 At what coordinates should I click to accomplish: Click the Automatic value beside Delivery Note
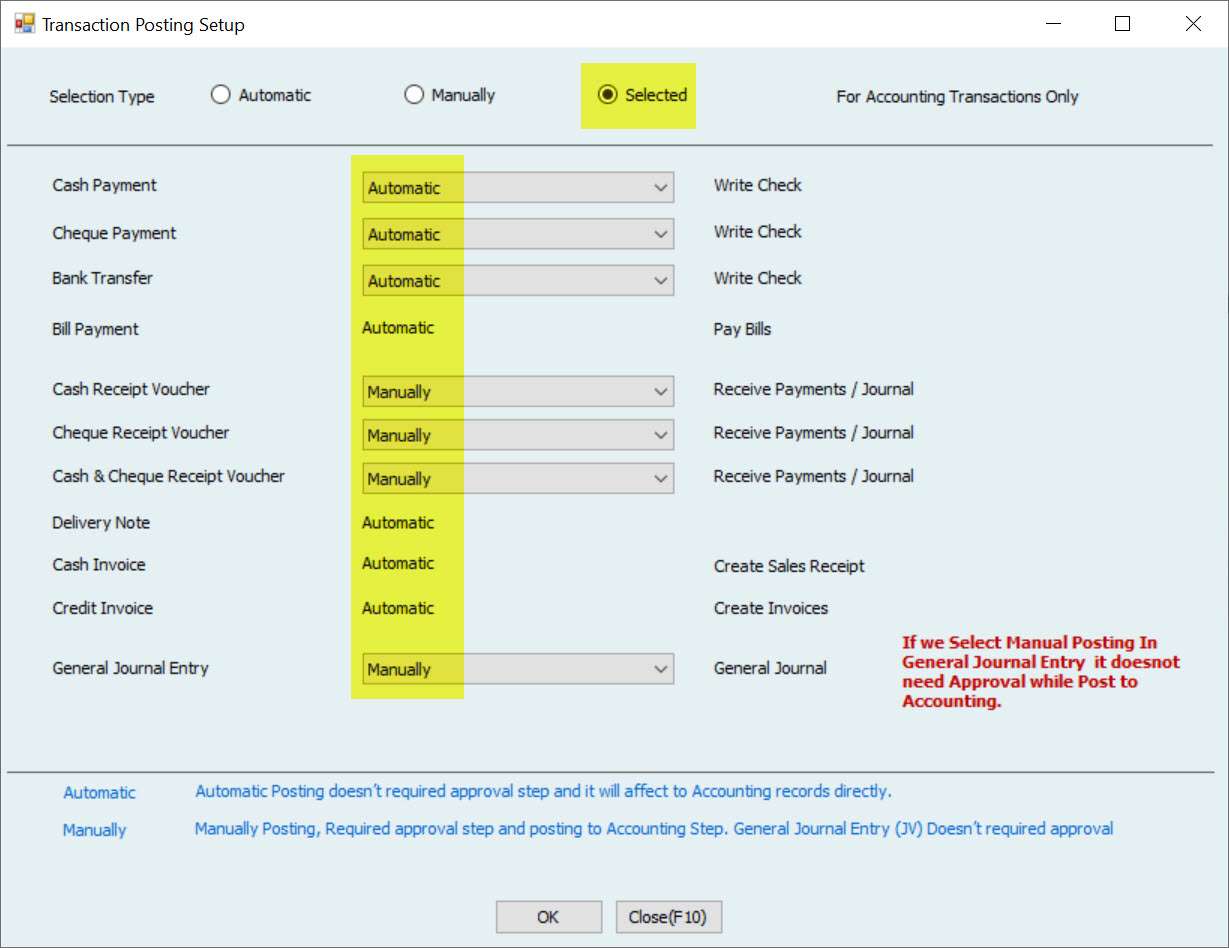tap(398, 523)
